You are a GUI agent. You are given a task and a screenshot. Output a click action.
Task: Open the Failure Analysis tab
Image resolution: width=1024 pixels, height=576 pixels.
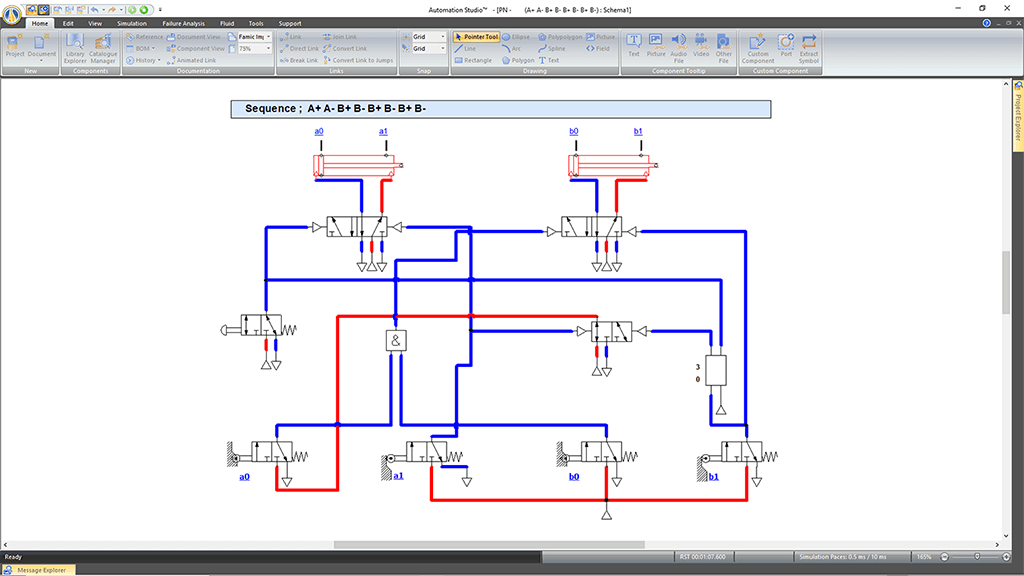coord(183,23)
